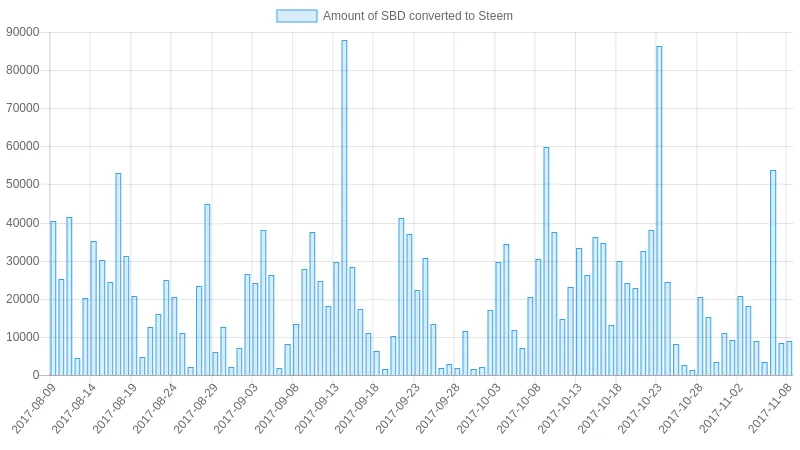
Task: Click the y-axis label 10000
Action: (x=23, y=337)
